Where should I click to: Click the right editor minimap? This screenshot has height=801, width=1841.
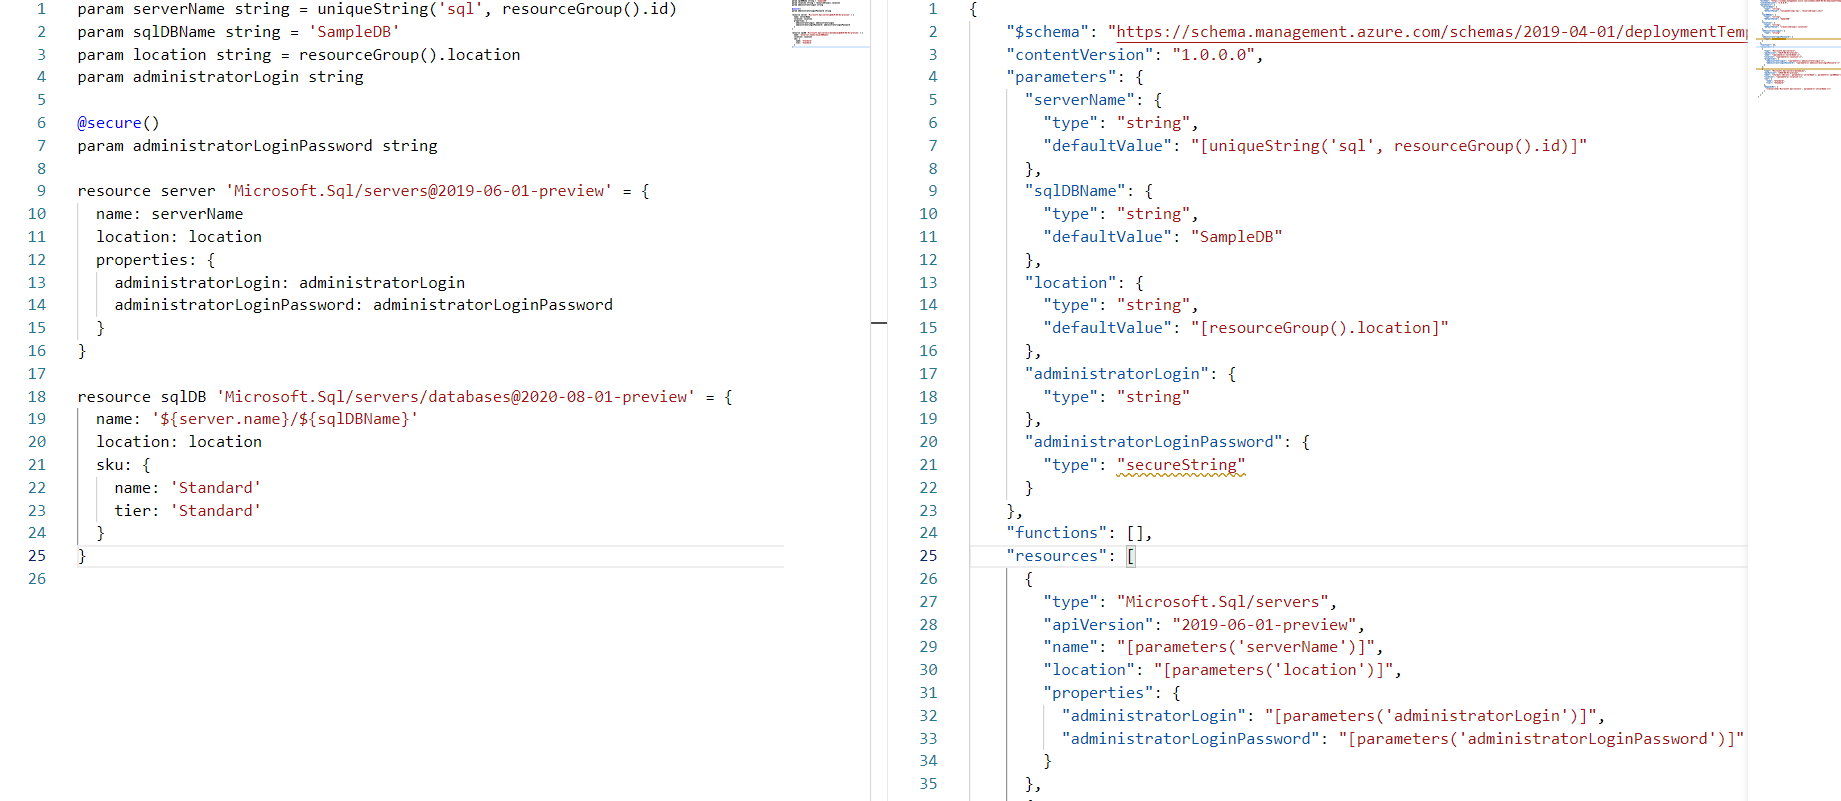tap(1800, 50)
